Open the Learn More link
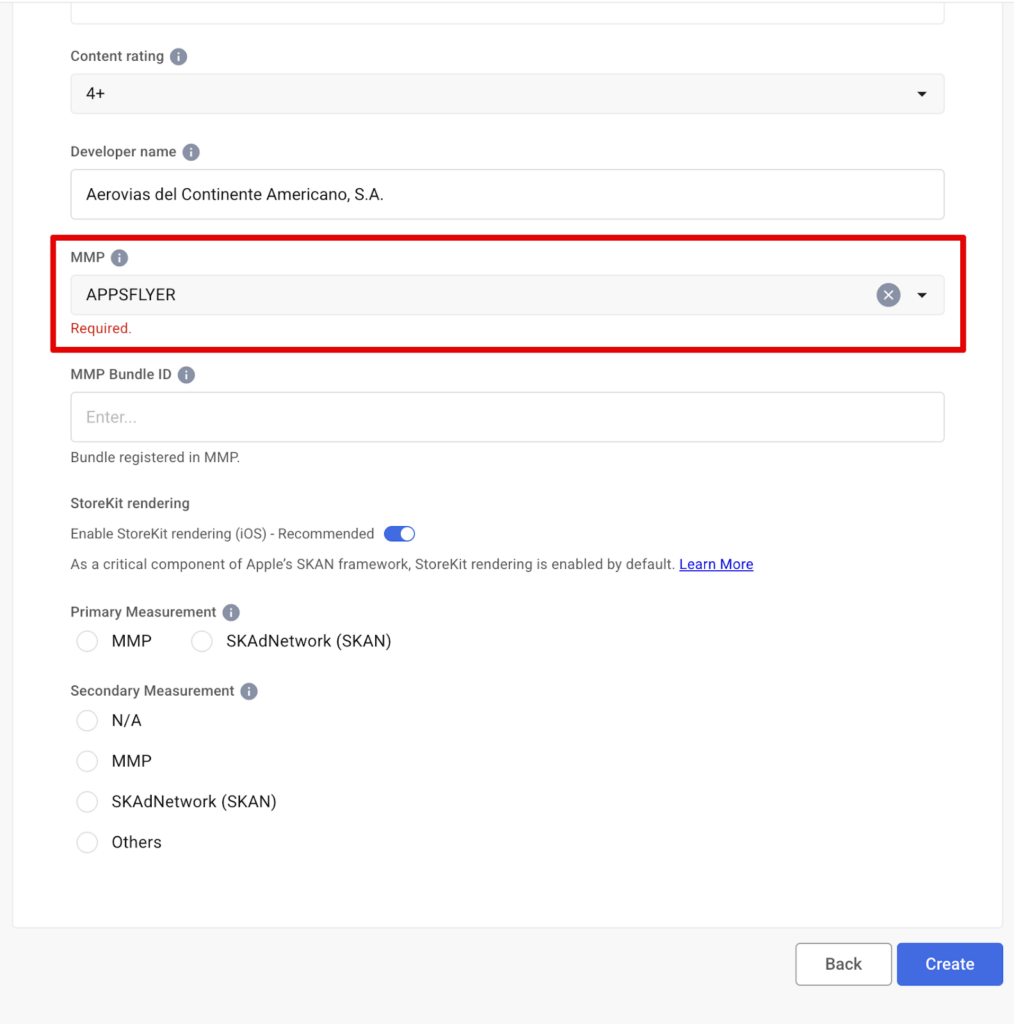The width and height of the screenshot is (1014, 1024). pyautogui.click(x=716, y=564)
